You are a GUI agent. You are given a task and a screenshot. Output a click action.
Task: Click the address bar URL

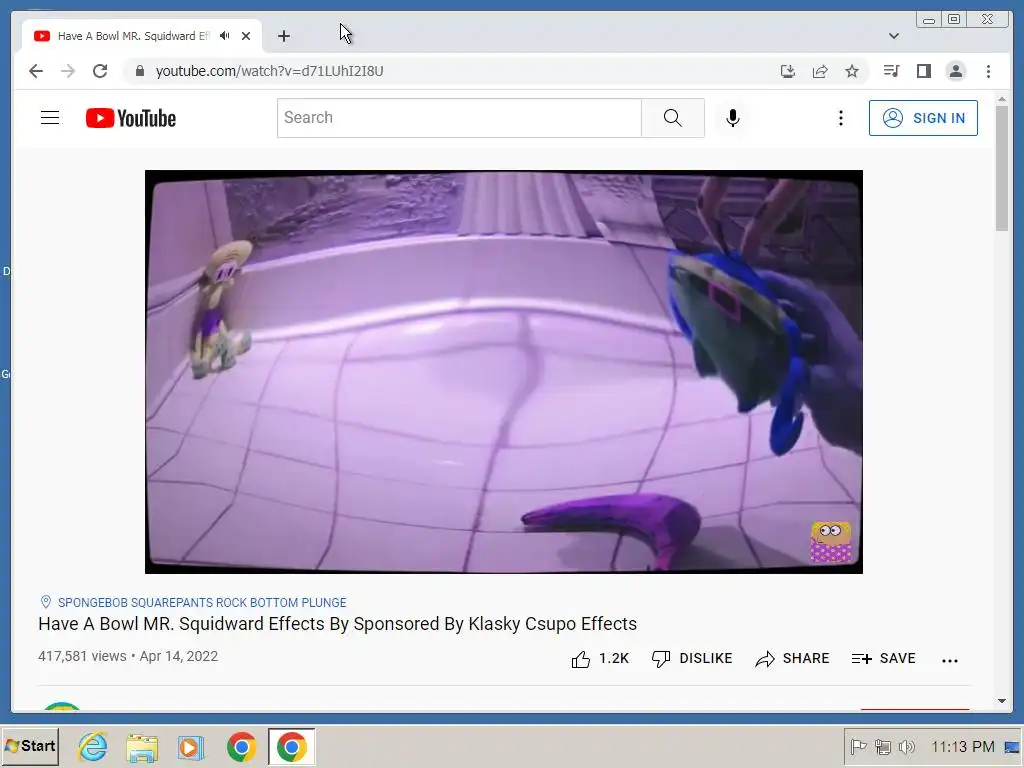[x=269, y=71]
